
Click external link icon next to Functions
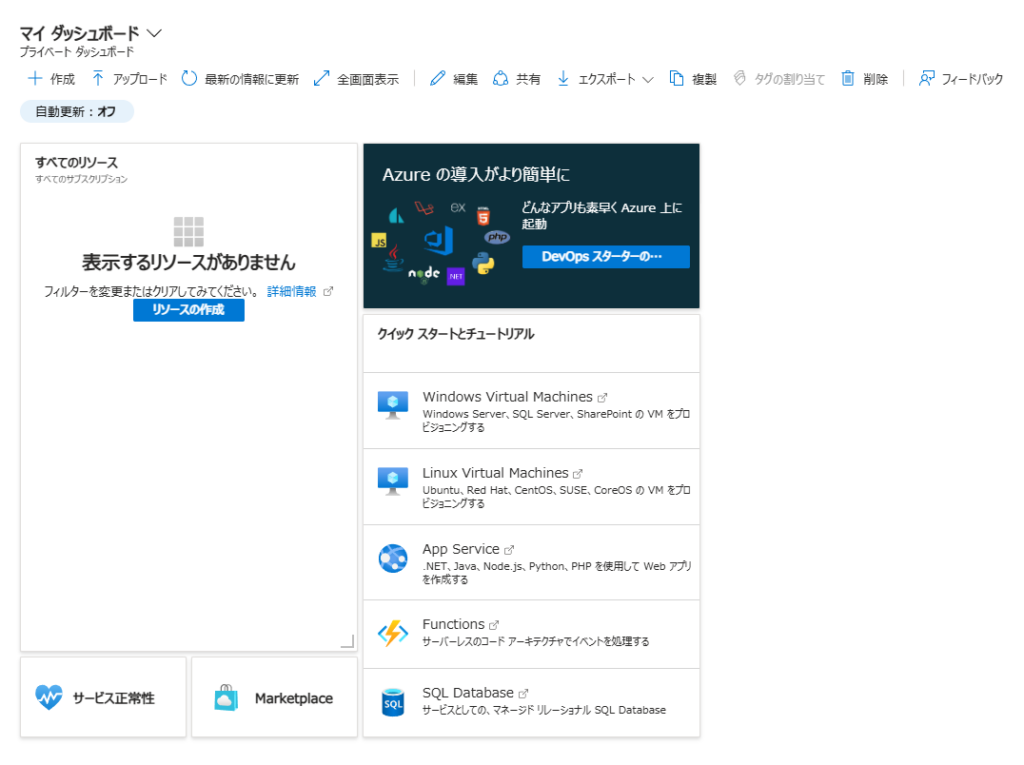coord(494,625)
